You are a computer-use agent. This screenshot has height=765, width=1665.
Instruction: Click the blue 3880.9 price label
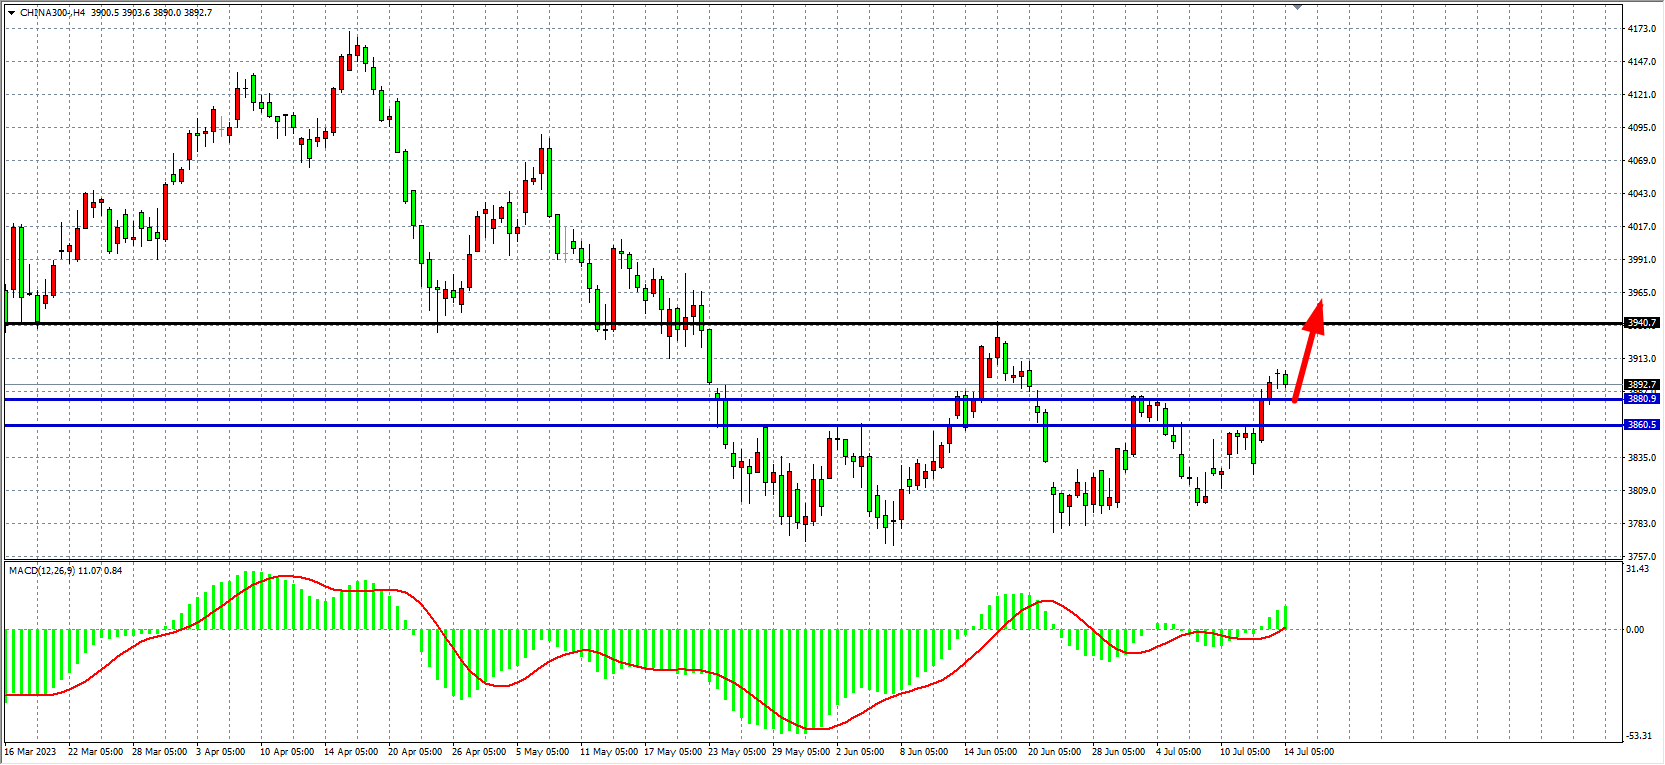click(1641, 399)
